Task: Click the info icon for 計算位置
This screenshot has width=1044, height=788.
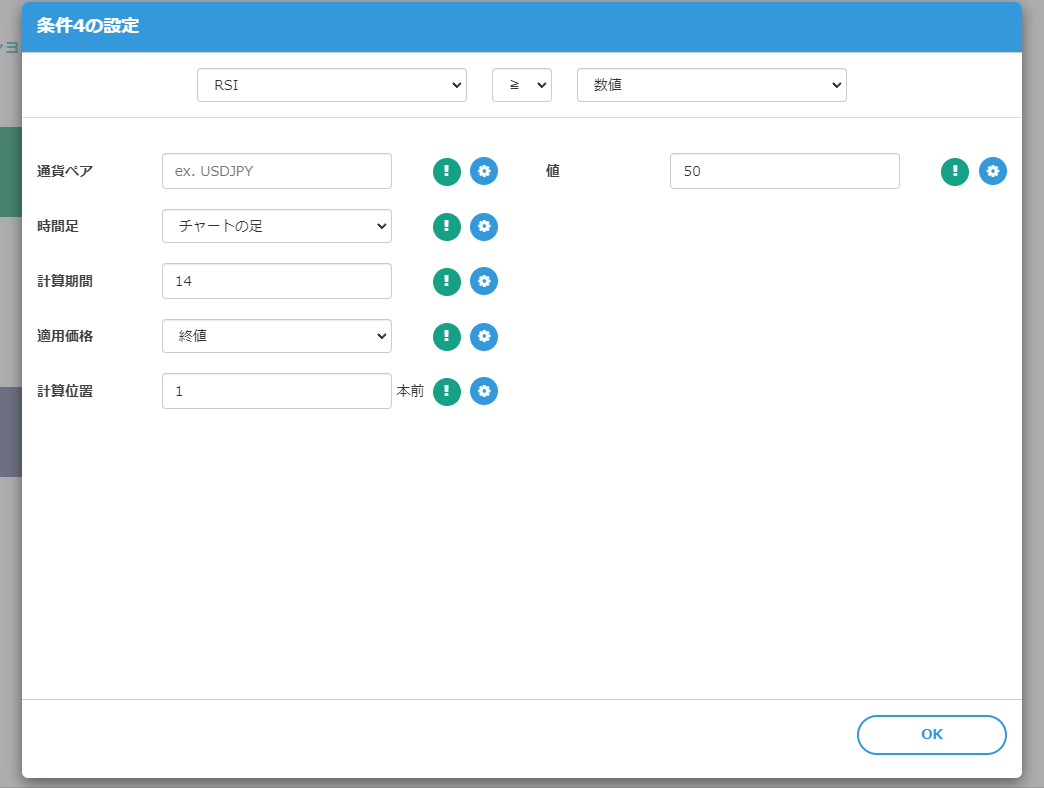Action: (447, 391)
